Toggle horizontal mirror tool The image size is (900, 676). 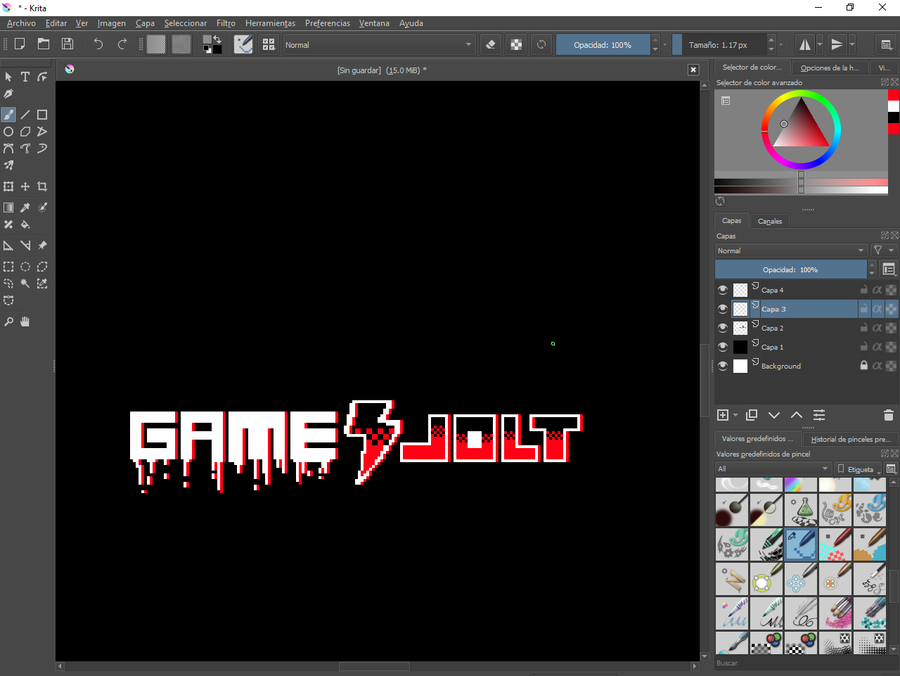805,44
